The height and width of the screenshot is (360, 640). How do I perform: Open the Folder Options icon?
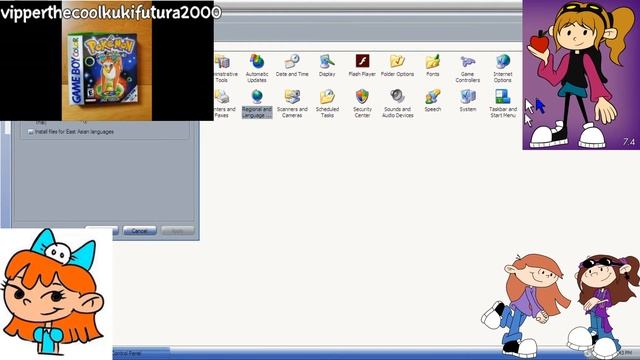(x=397, y=65)
